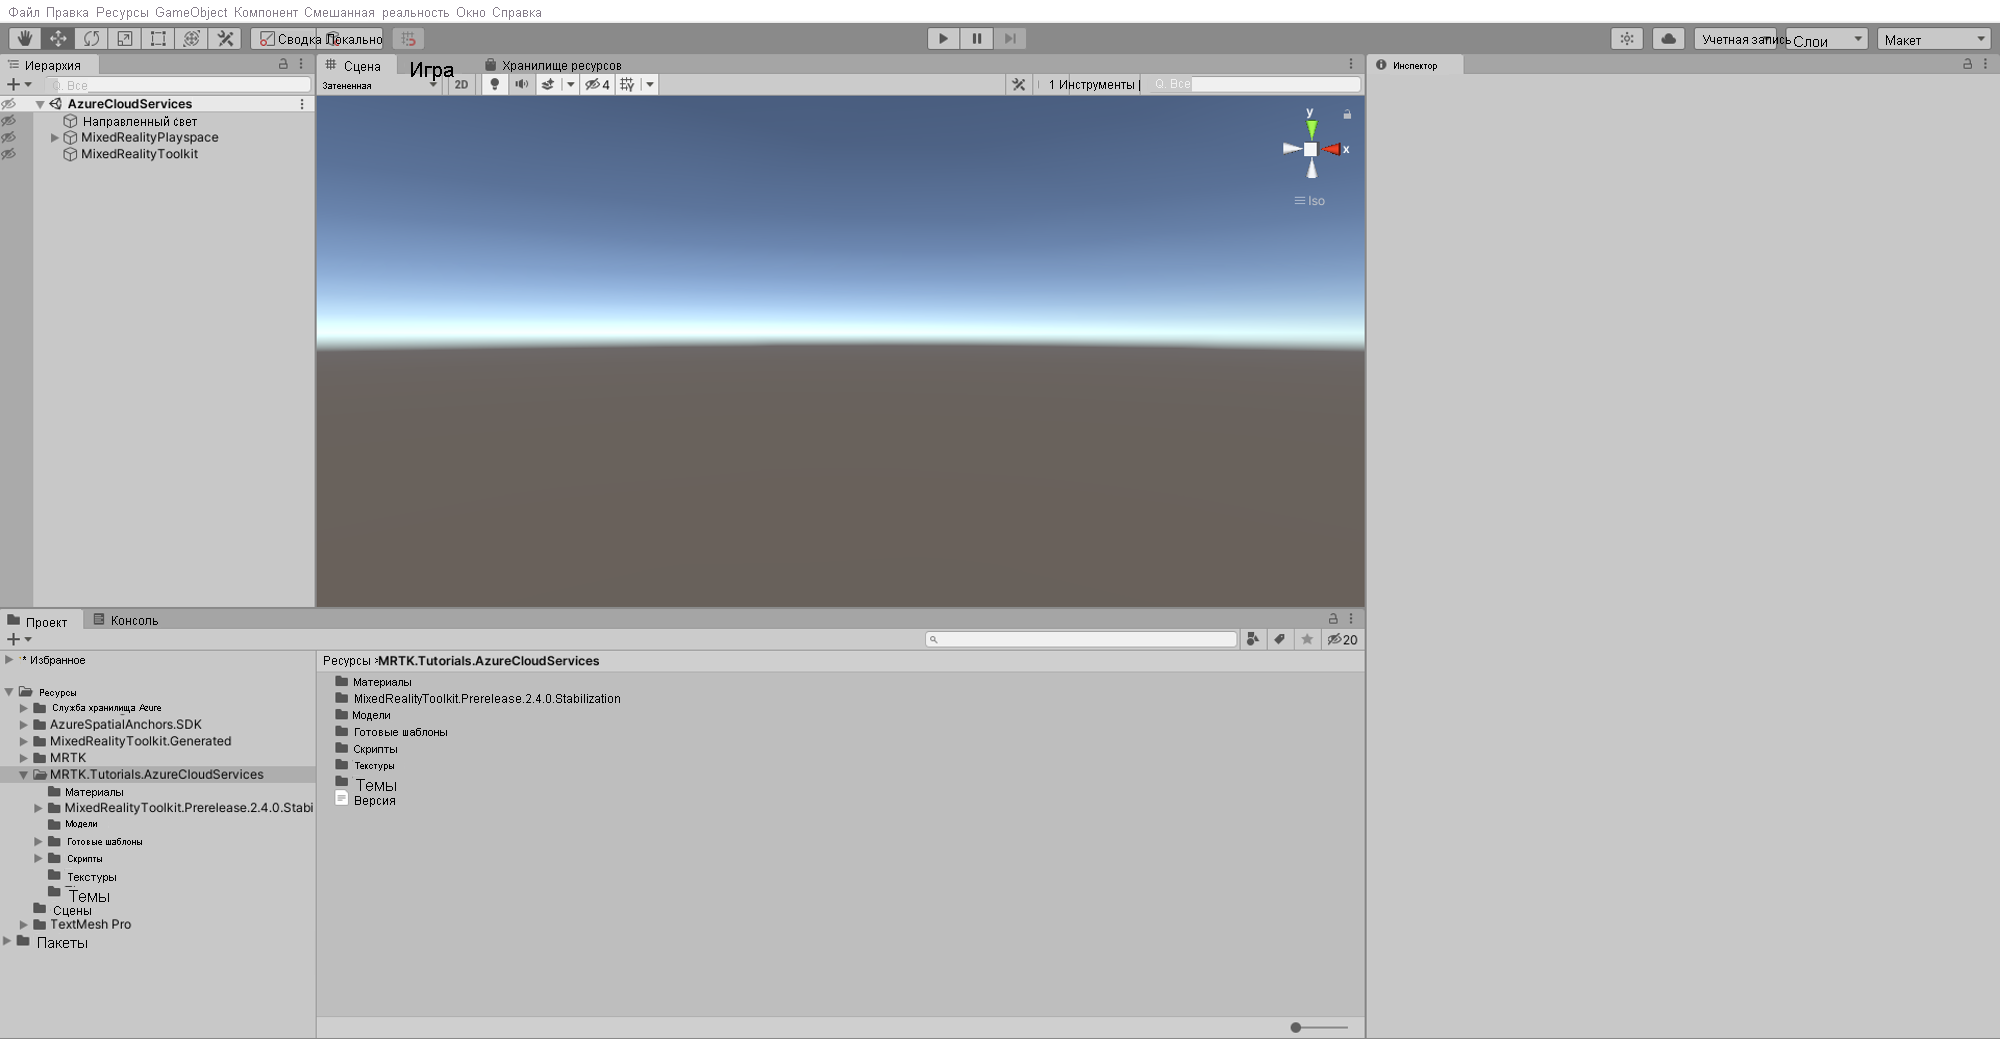The height and width of the screenshot is (1039, 2000).
Task: Toggle scene lighting bulb icon
Action: (494, 84)
